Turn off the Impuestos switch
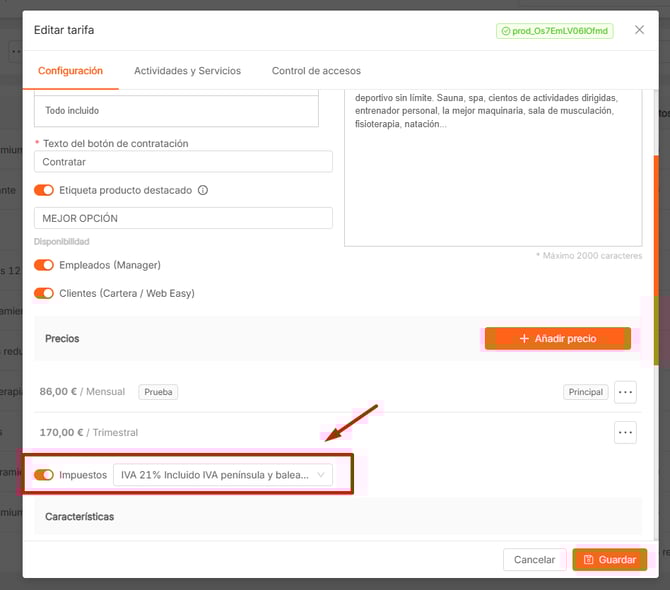This screenshot has height=590, width=670. tap(44, 475)
